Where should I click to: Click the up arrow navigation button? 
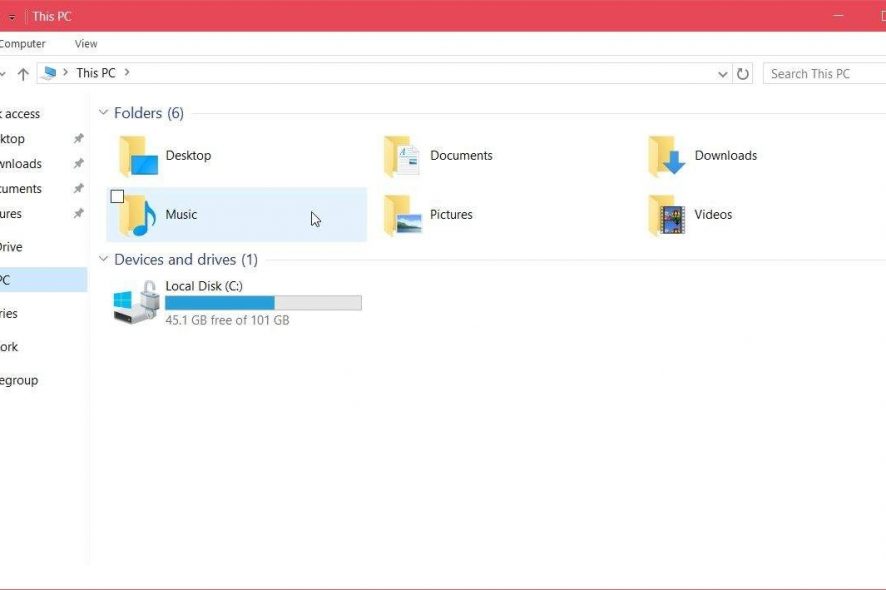[23, 74]
